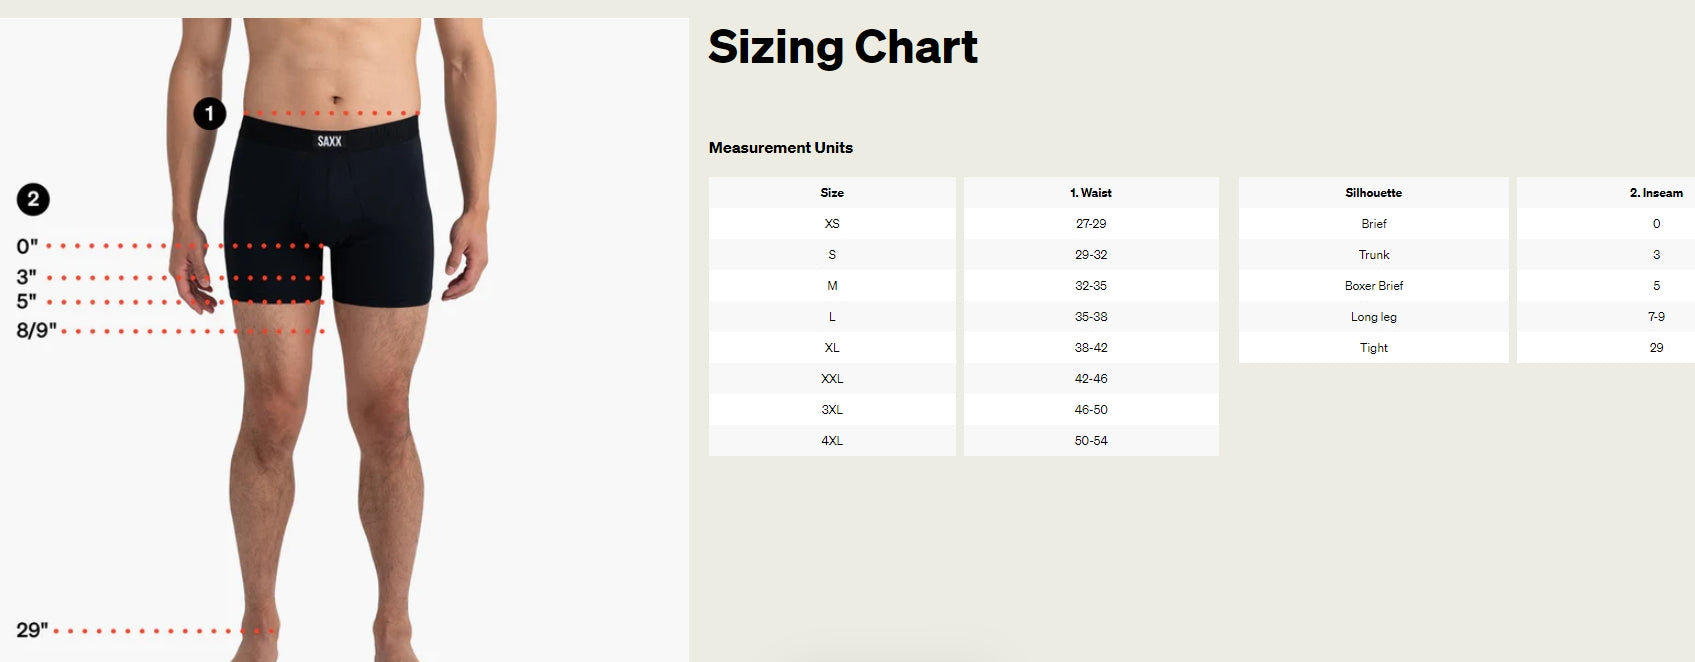
Task: Click the XS size row cell
Action: [x=832, y=224]
